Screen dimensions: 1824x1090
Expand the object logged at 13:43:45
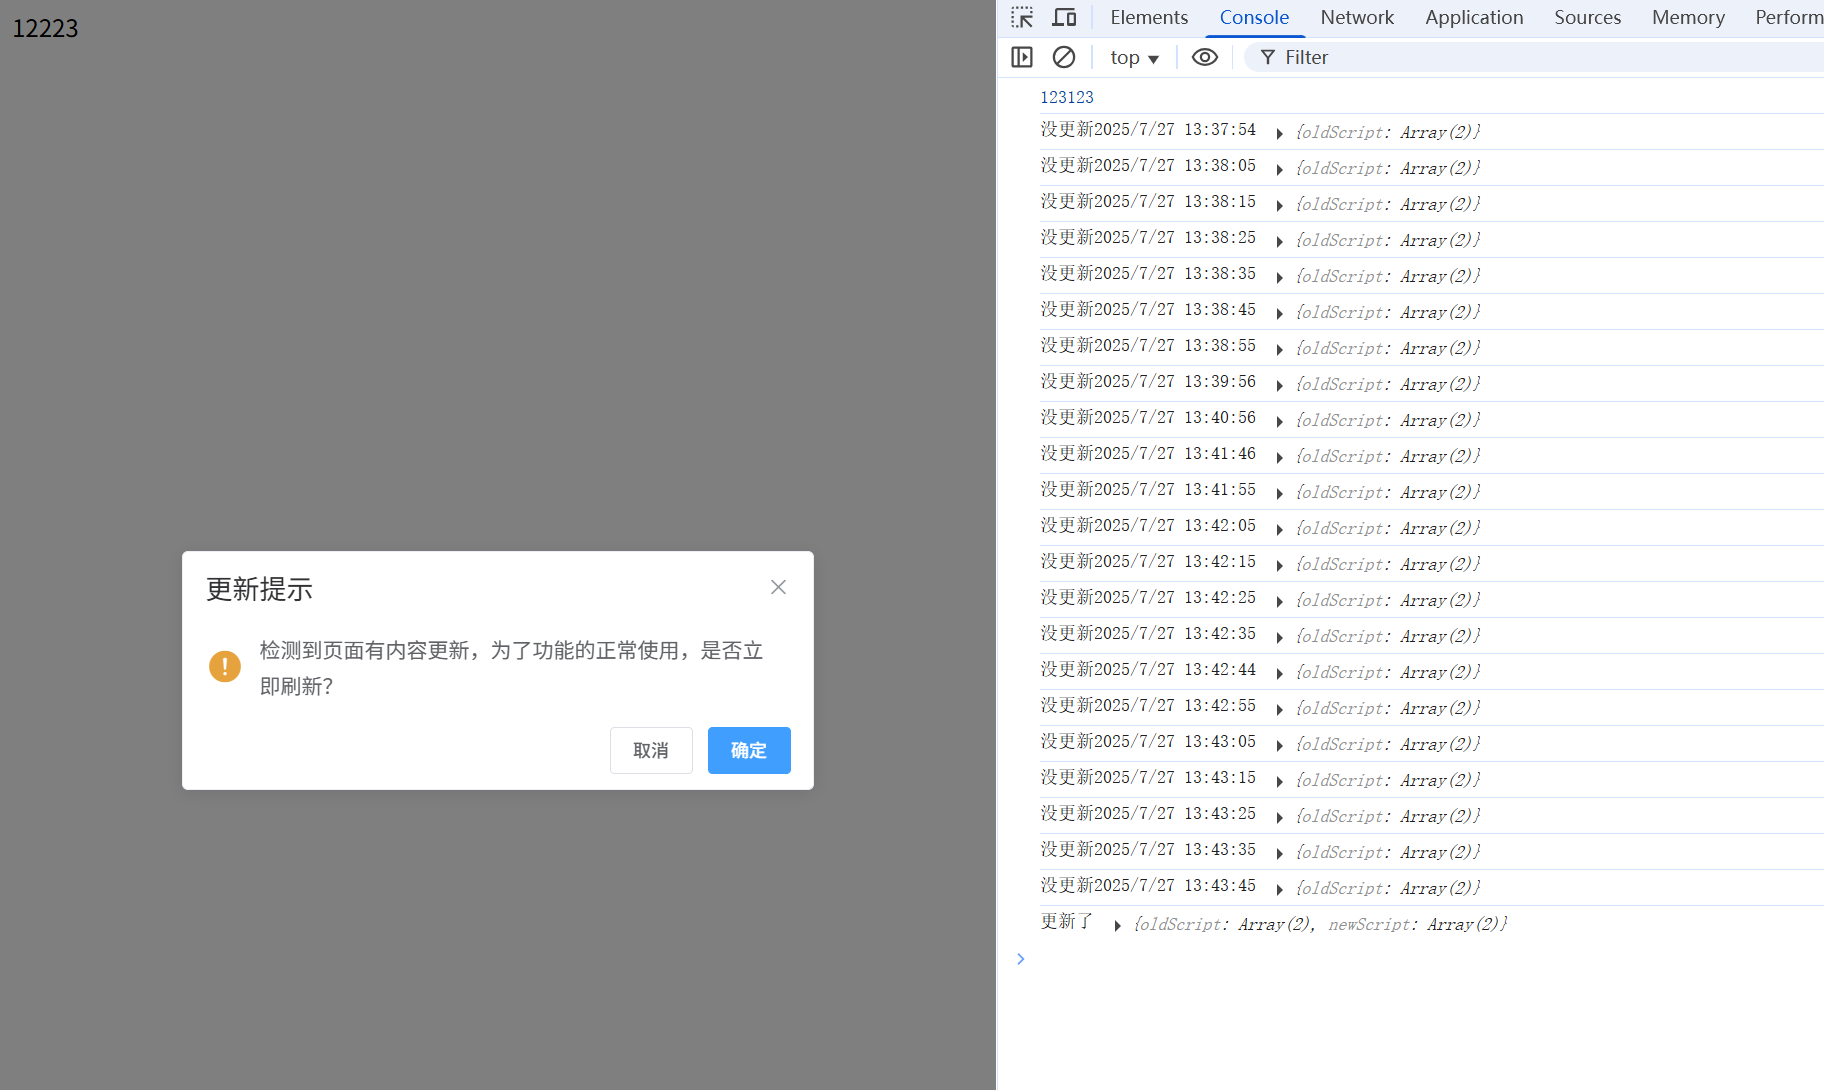1279,889
